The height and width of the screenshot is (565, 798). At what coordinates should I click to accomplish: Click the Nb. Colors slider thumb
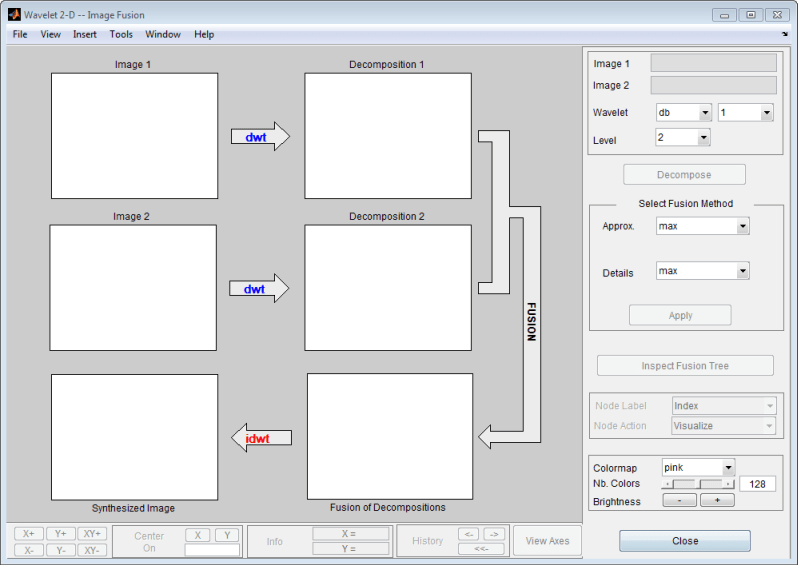click(698, 484)
